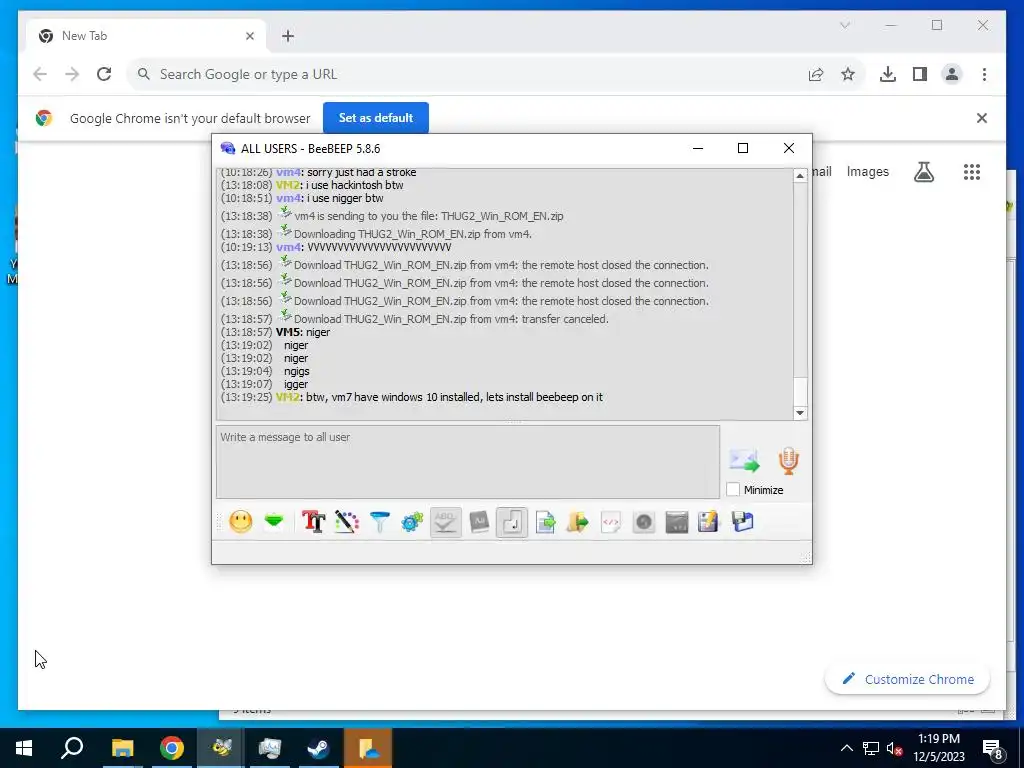Viewport: 1024px width, 768px height.
Task: Toggle Chrome side panel icon
Action: [920, 74]
